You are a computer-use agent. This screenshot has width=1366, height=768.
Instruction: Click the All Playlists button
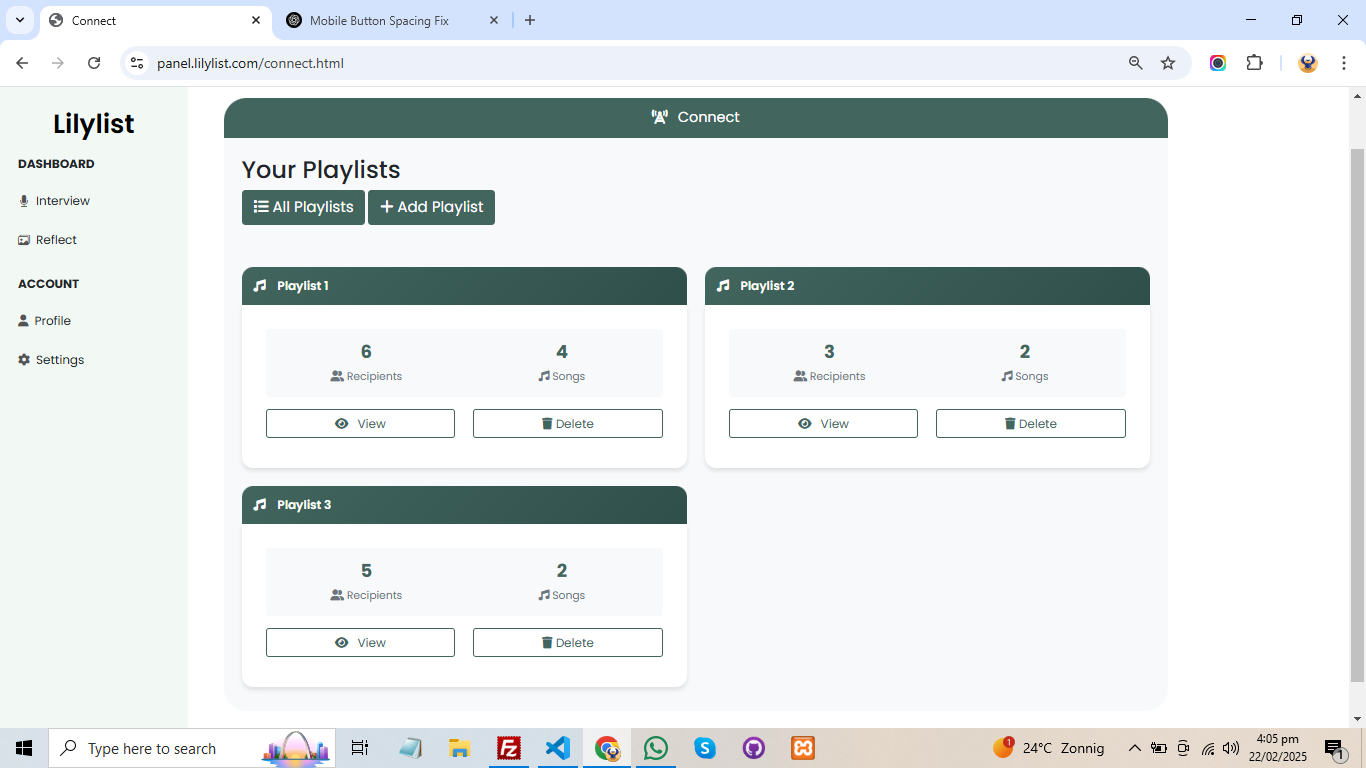[x=303, y=207]
